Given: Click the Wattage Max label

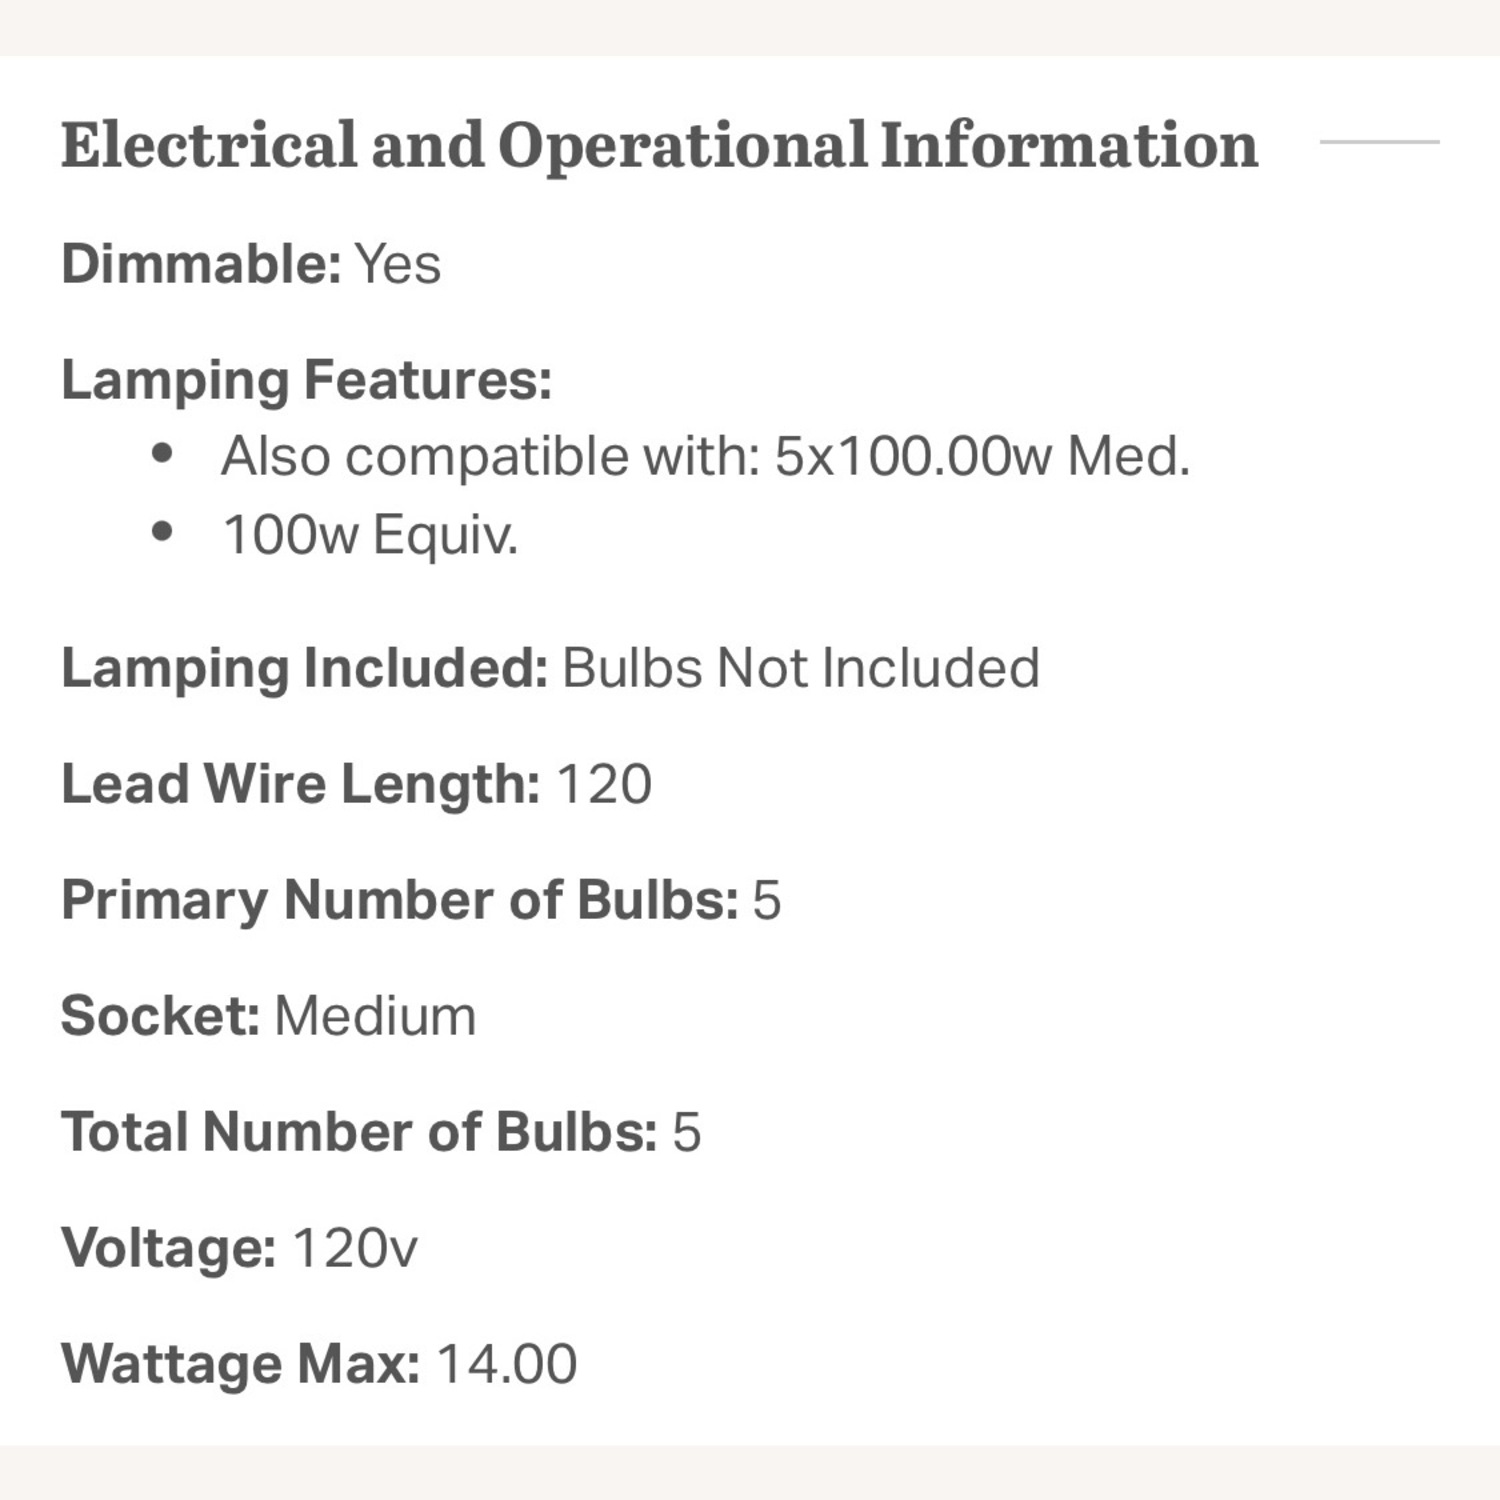Looking at the screenshot, I should coord(240,1364).
